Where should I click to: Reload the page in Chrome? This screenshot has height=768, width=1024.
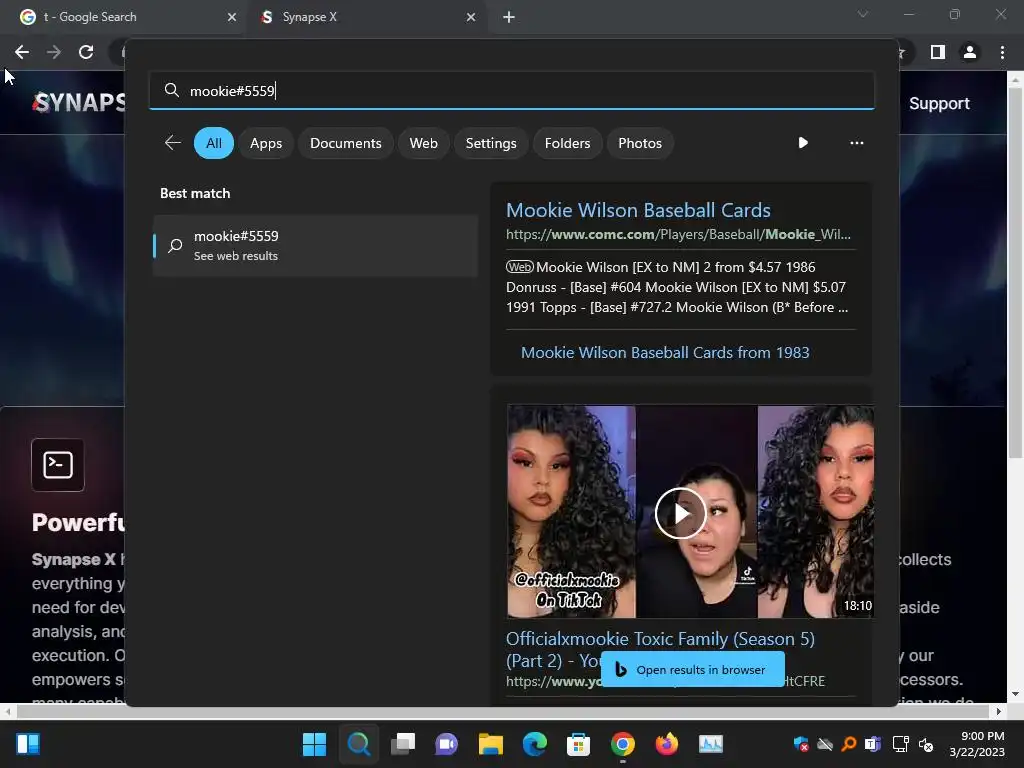click(x=86, y=52)
